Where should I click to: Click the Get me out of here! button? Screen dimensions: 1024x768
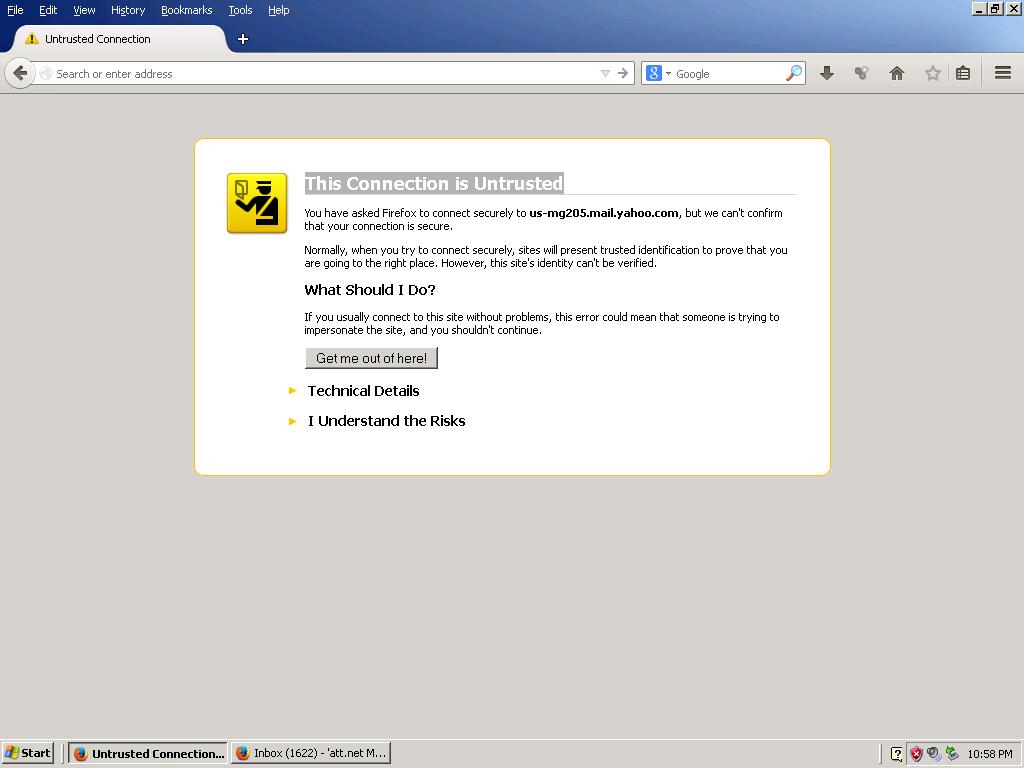tap(371, 358)
